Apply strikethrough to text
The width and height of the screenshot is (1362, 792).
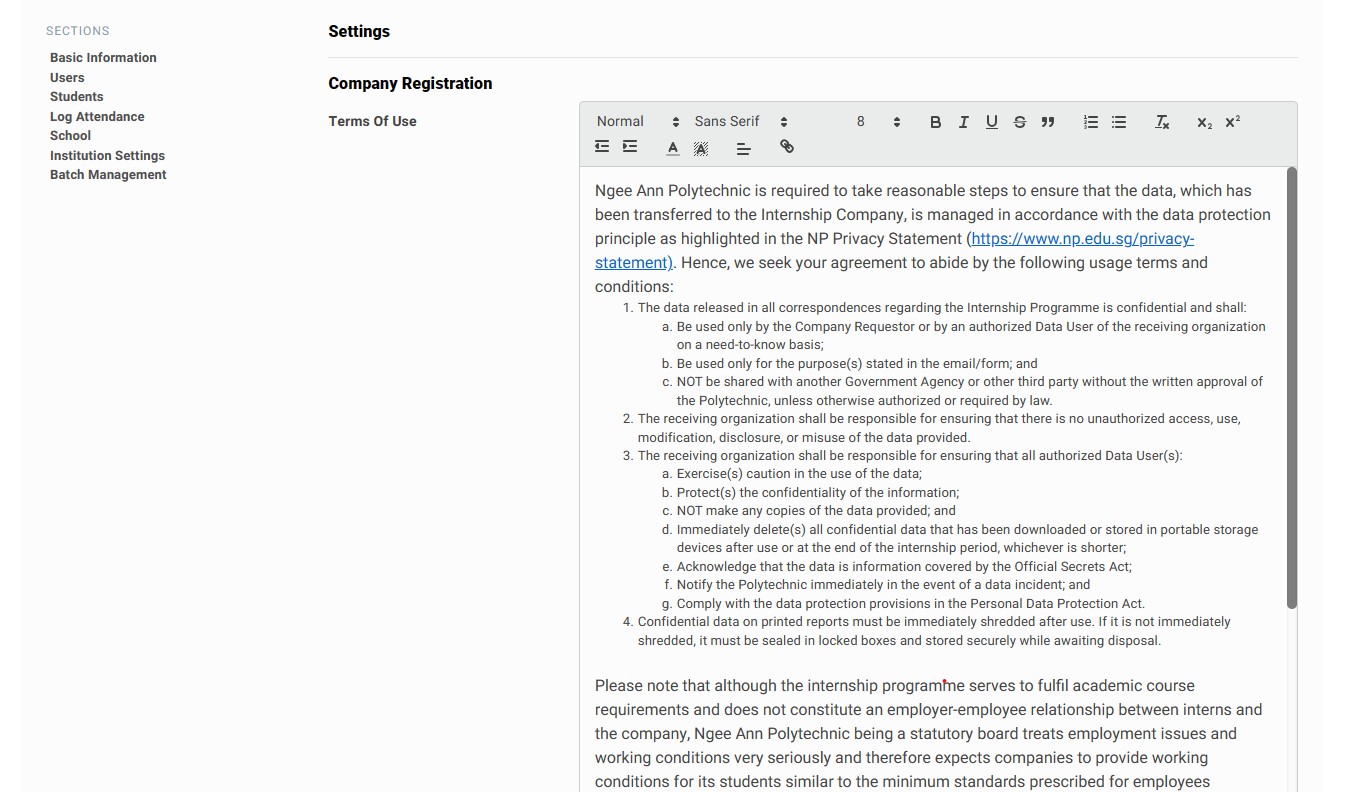1019,122
